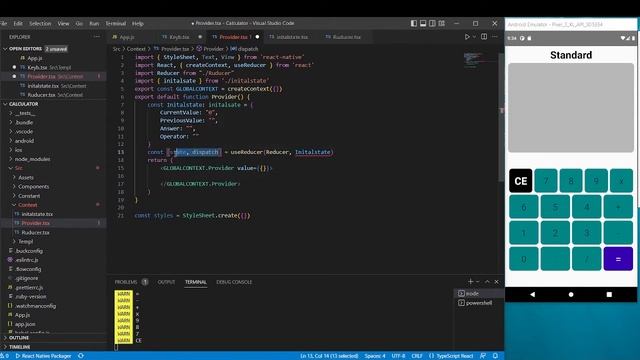This screenshot has height=360, width=640.
Task: Expand the Components folder
Action: click(x=33, y=187)
